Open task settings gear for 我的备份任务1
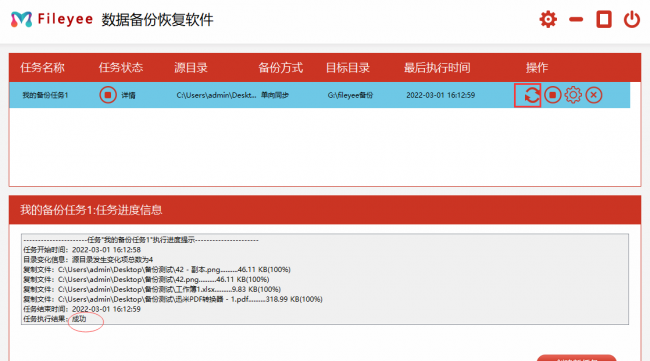The width and height of the screenshot is (650, 361). coord(573,95)
